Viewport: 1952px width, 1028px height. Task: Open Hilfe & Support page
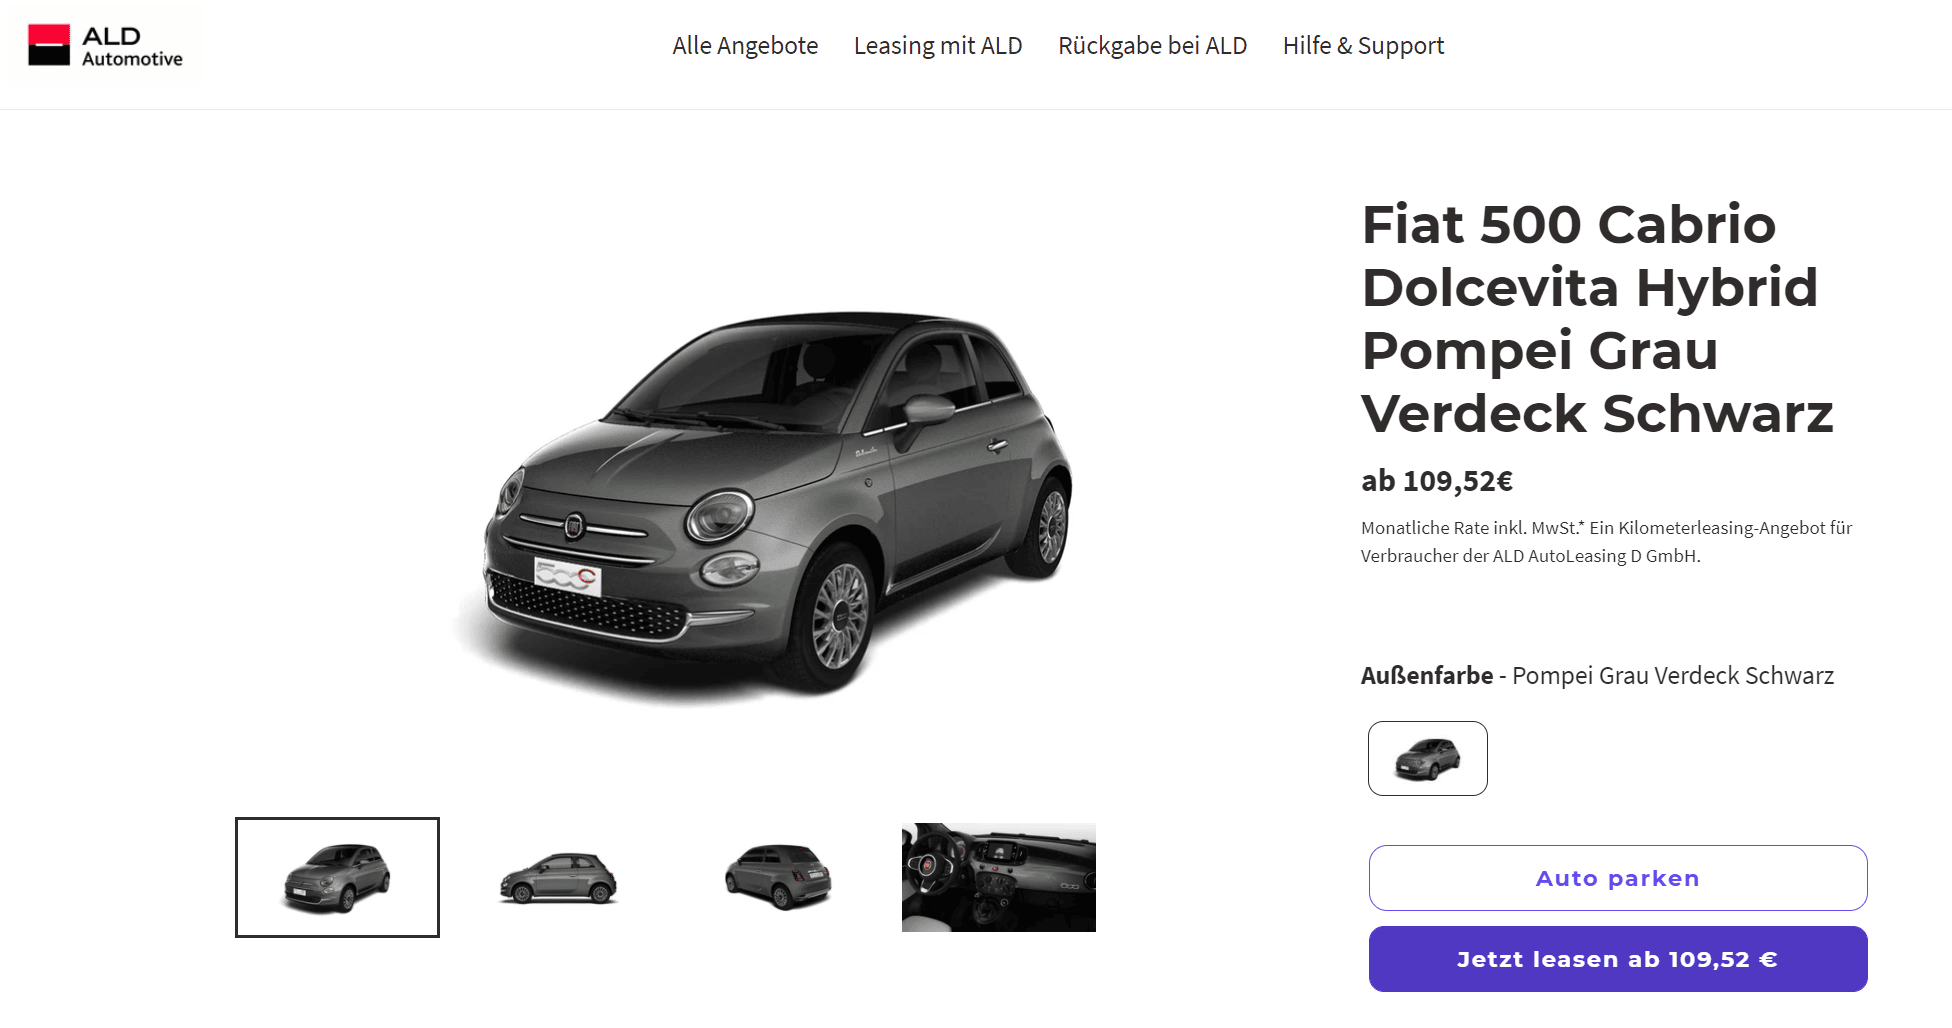[1363, 46]
